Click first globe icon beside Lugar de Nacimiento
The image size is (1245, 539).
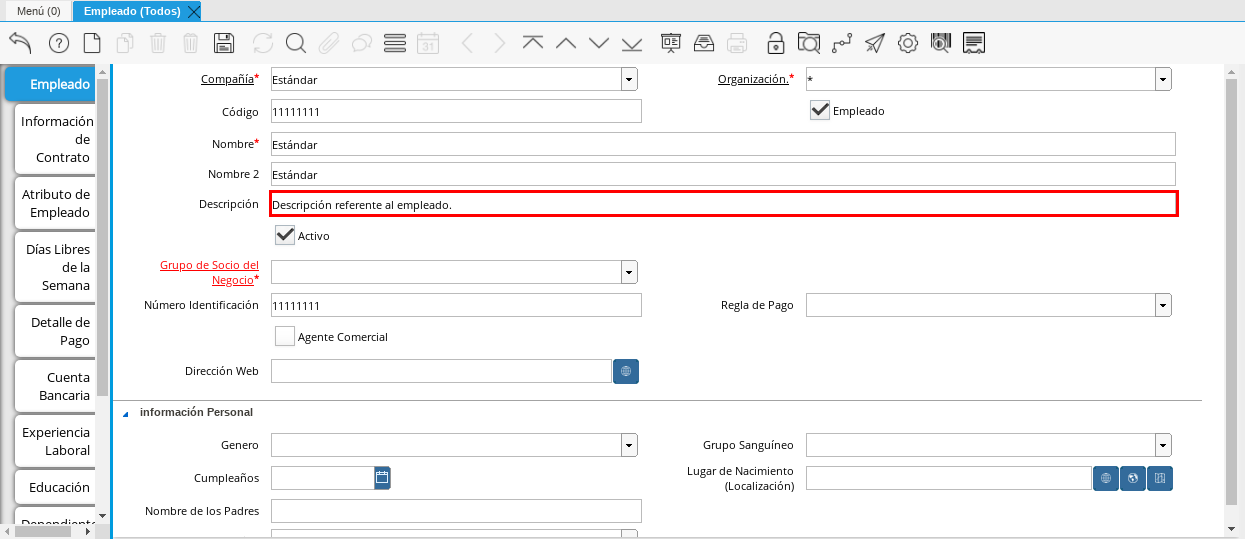coord(1106,478)
